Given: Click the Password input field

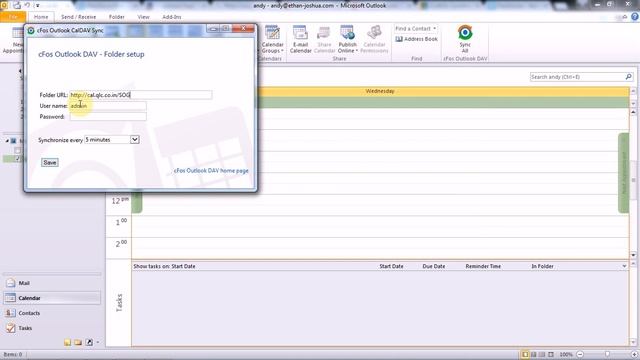Looking at the screenshot, I should click(x=108, y=117).
